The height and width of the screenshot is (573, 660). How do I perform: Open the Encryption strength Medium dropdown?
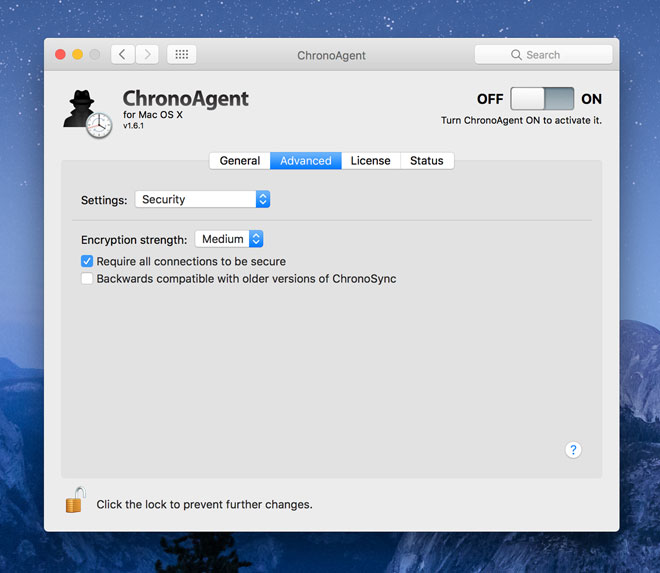tap(229, 239)
